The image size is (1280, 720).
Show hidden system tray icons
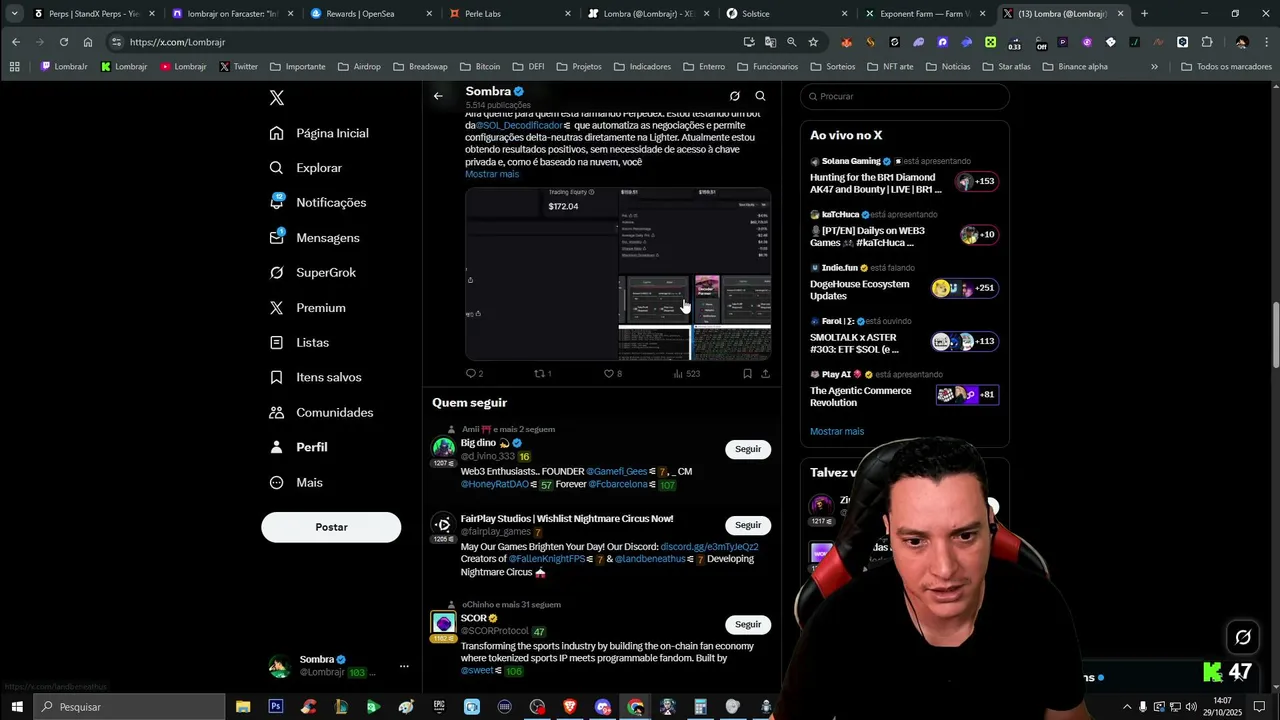1127,707
